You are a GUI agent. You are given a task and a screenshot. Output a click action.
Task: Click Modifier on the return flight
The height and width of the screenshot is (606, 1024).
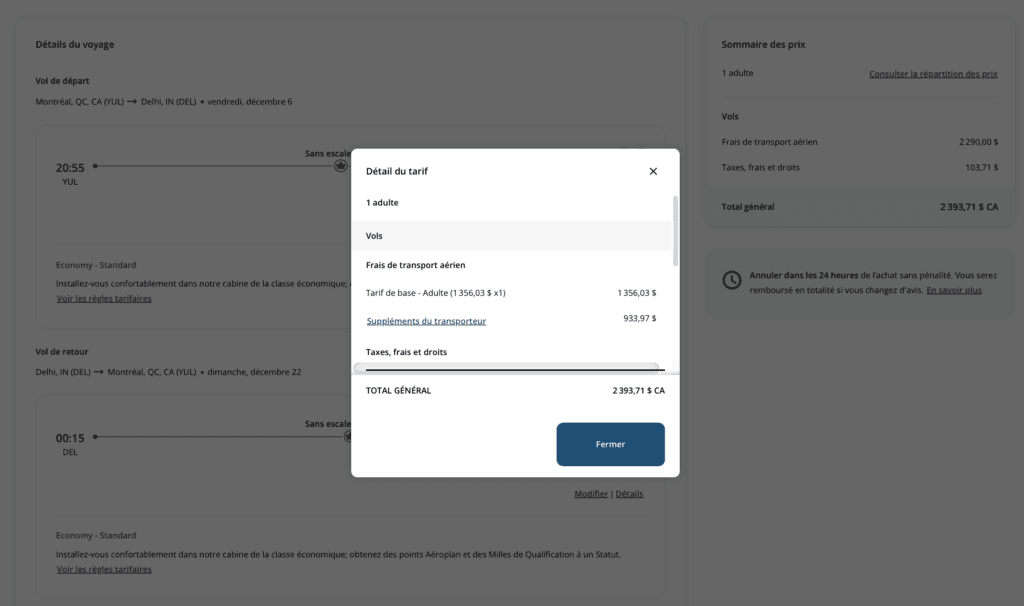pyautogui.click(x=591, y=494)
